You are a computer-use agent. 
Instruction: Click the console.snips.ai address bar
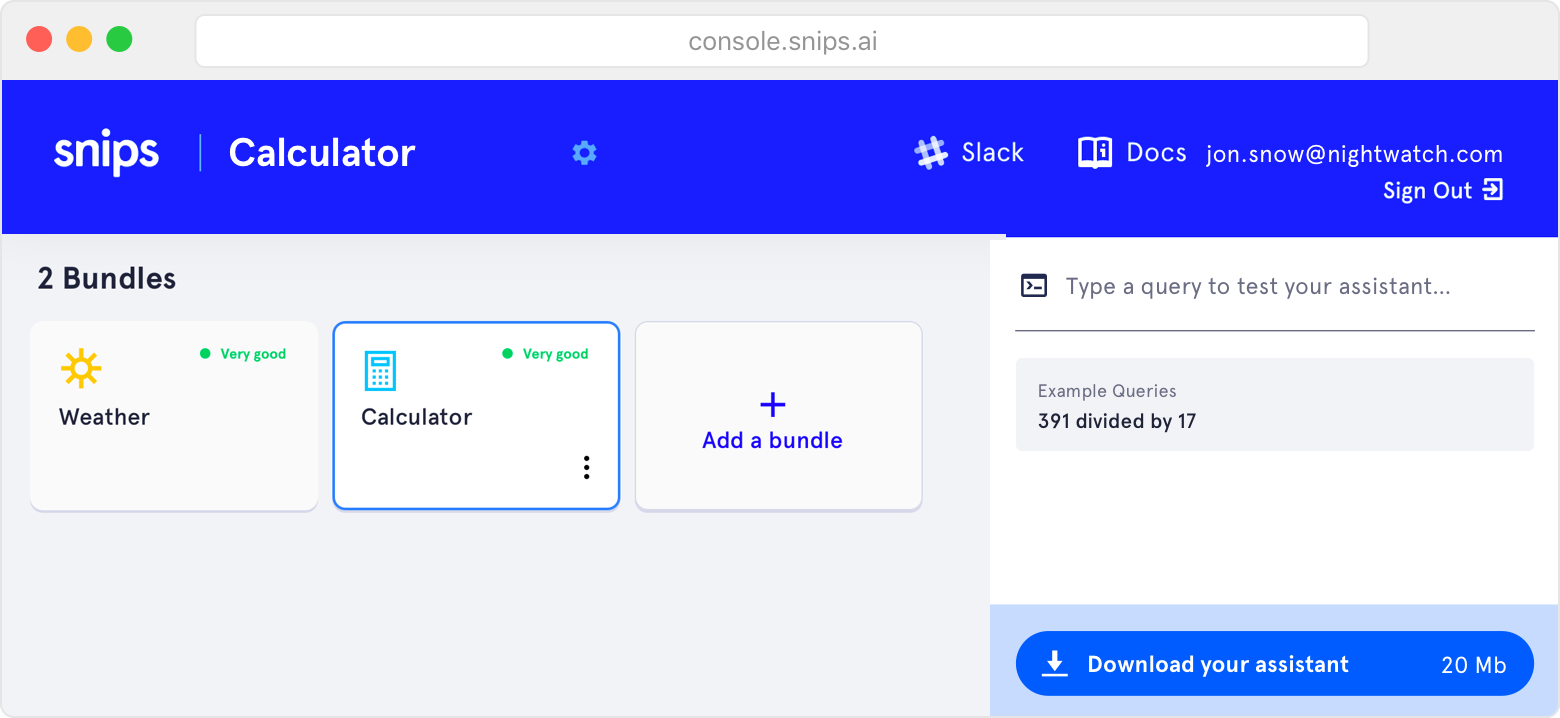[x=782, y=41]
